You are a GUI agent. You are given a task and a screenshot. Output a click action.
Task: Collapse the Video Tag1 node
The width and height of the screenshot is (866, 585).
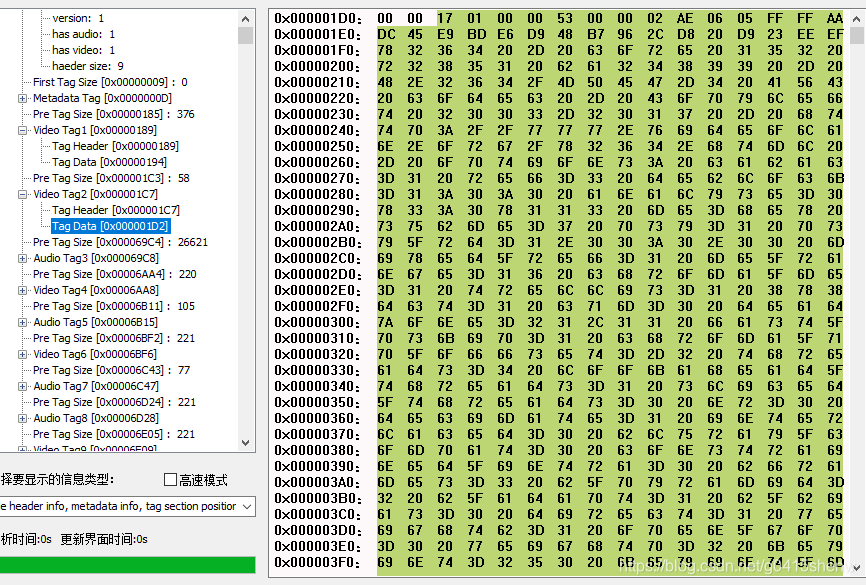22,130
